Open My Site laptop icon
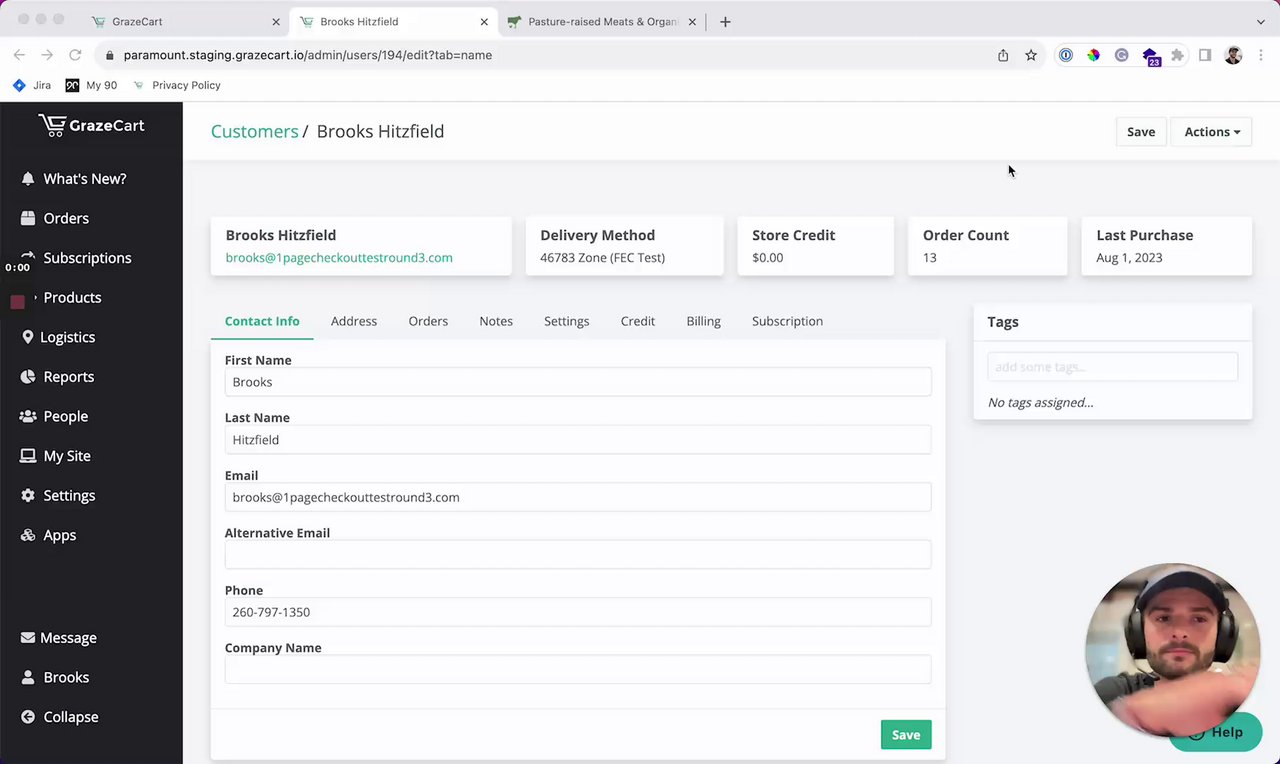The height and width of the screenshot is (764, 1280). click(28, 456)
